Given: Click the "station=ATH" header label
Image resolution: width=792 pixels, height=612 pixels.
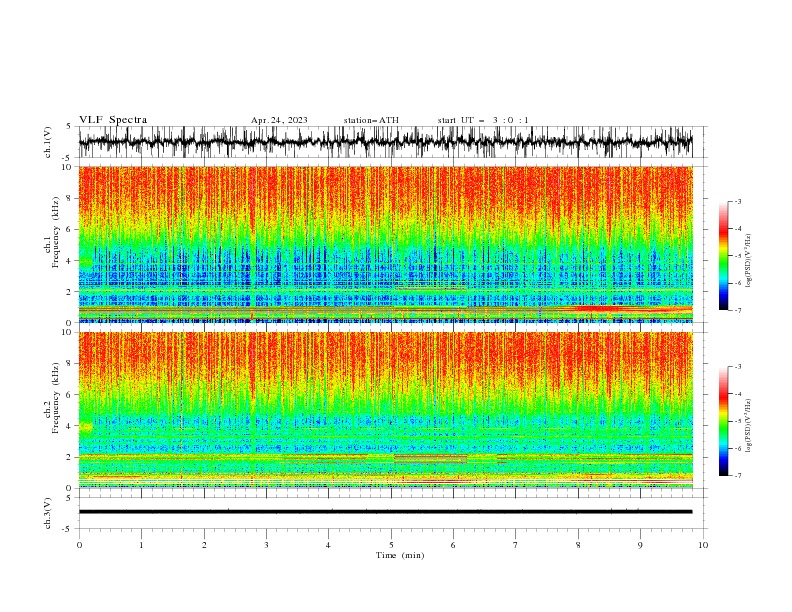Looking at the screenshot, I should pos(371,120).
